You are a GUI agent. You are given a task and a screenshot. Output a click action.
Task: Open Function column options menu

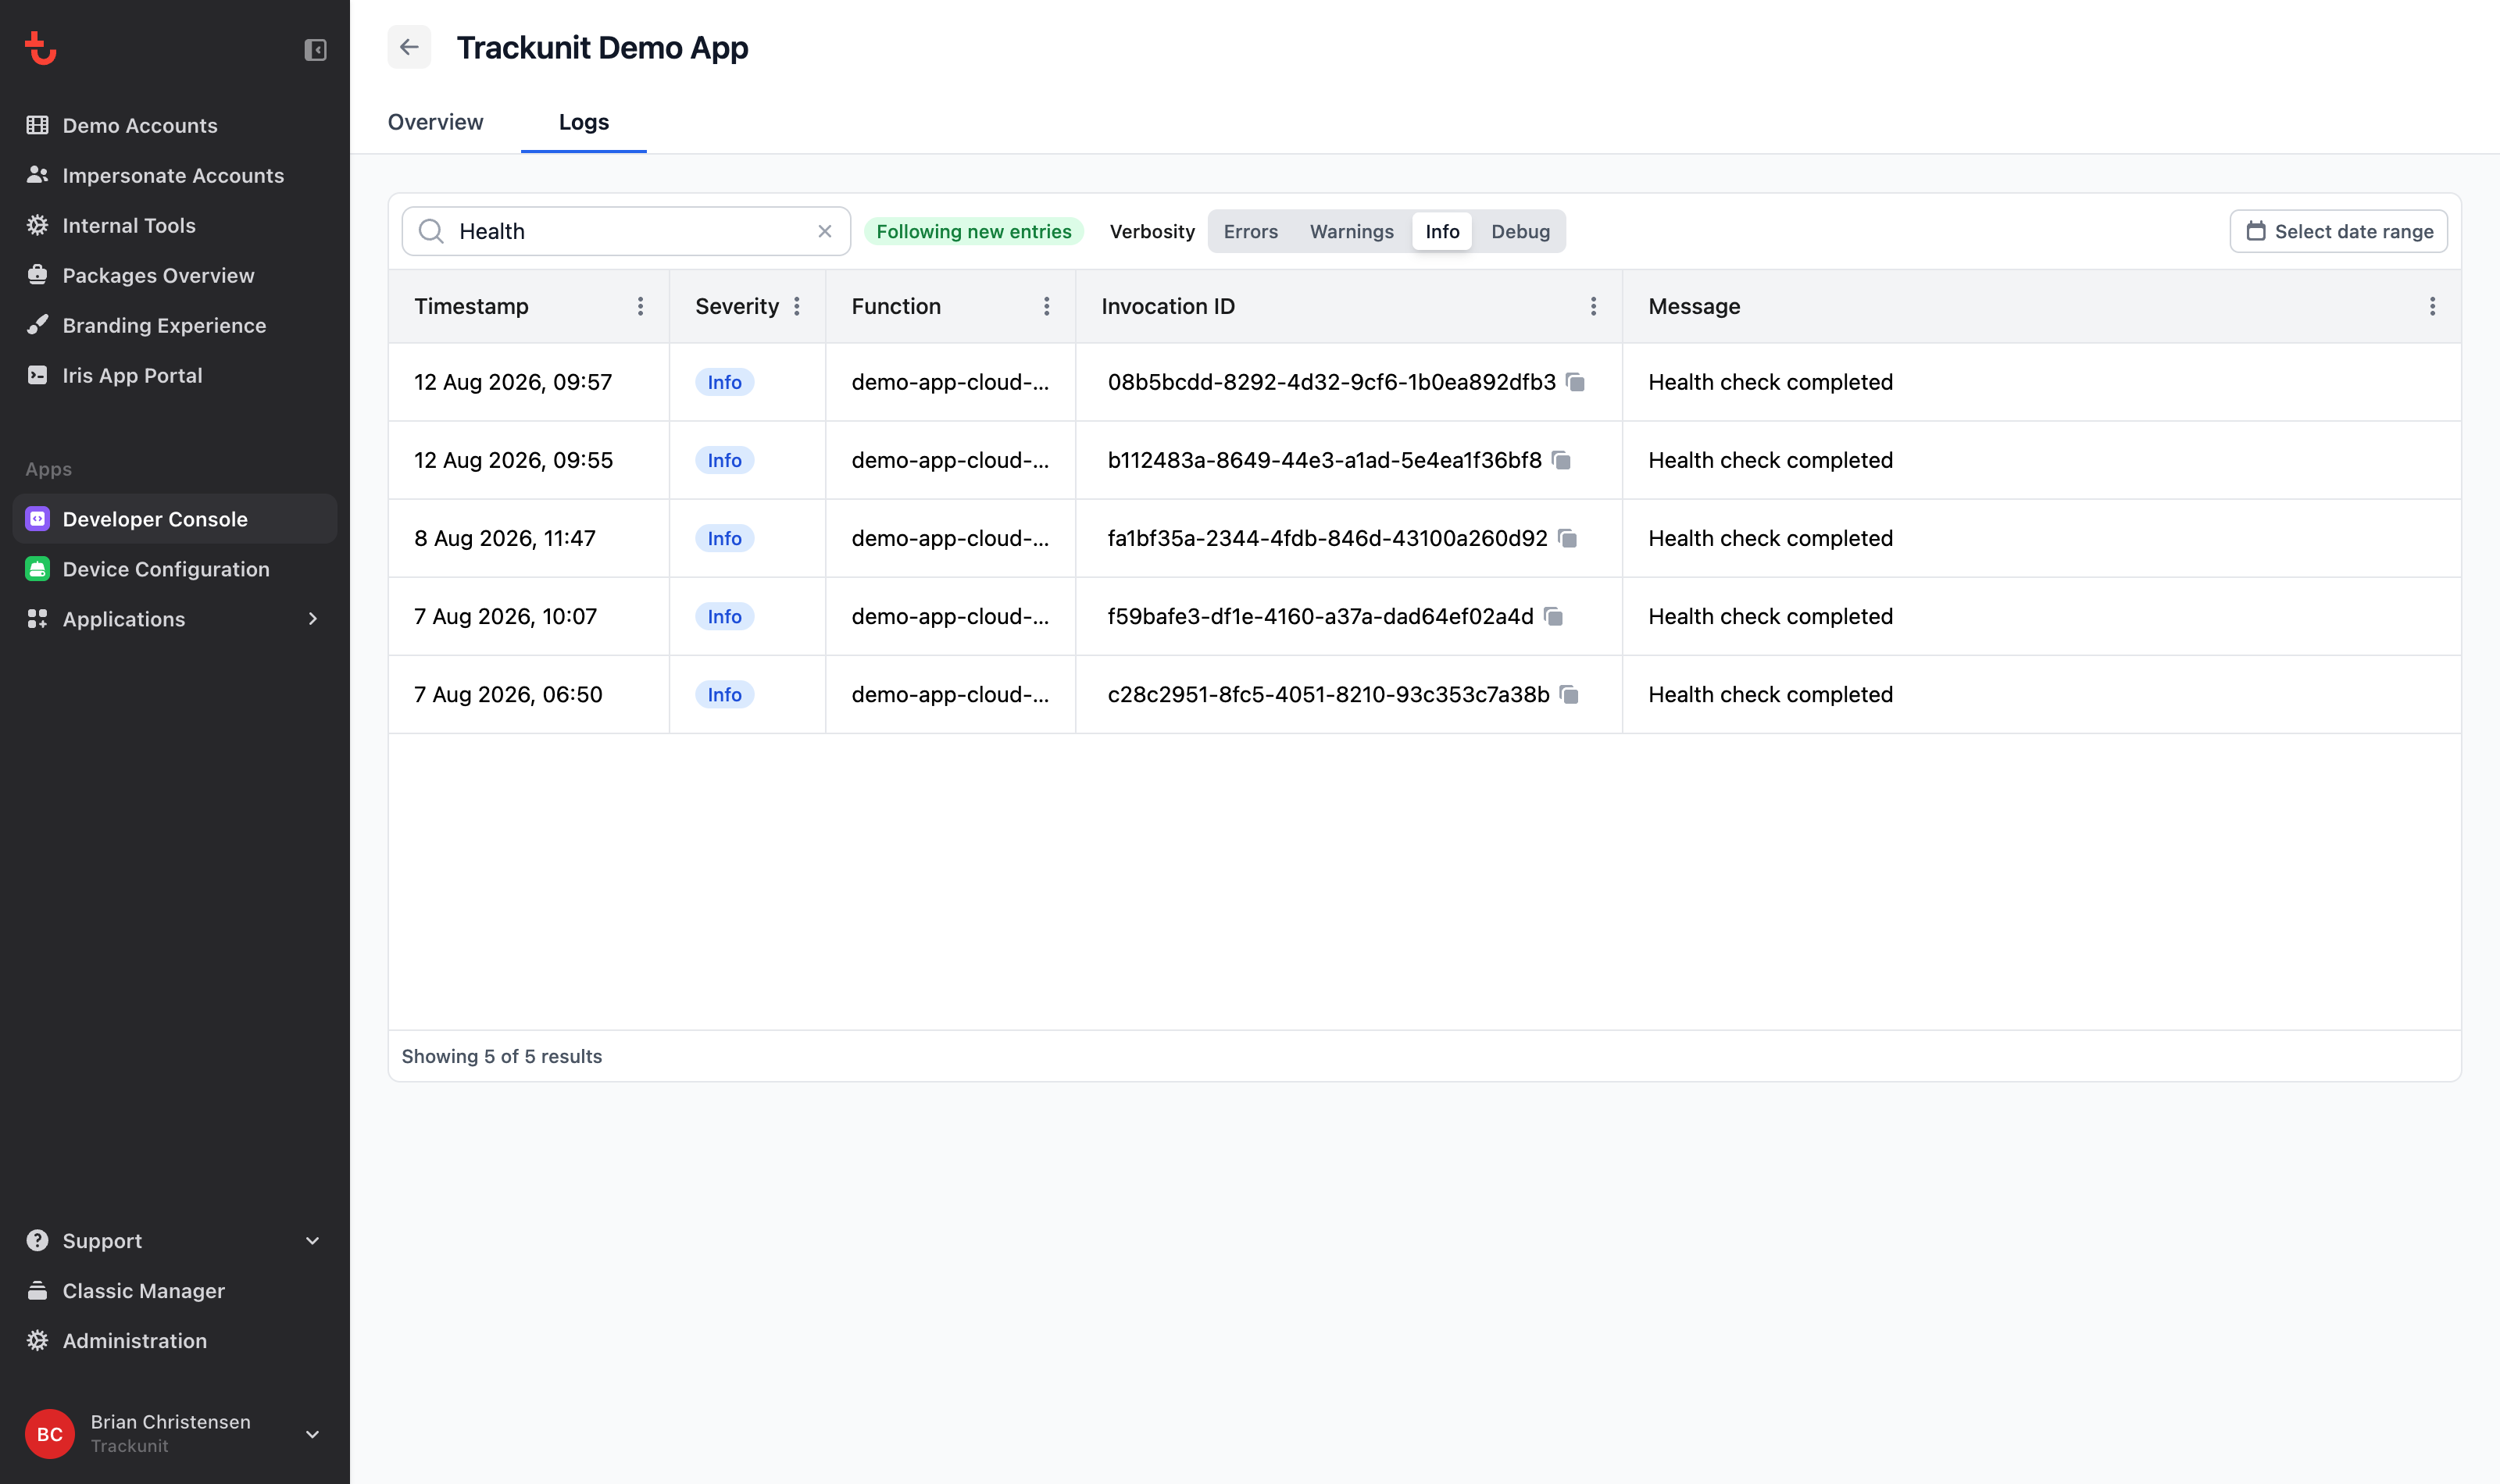pos(1047,306)
